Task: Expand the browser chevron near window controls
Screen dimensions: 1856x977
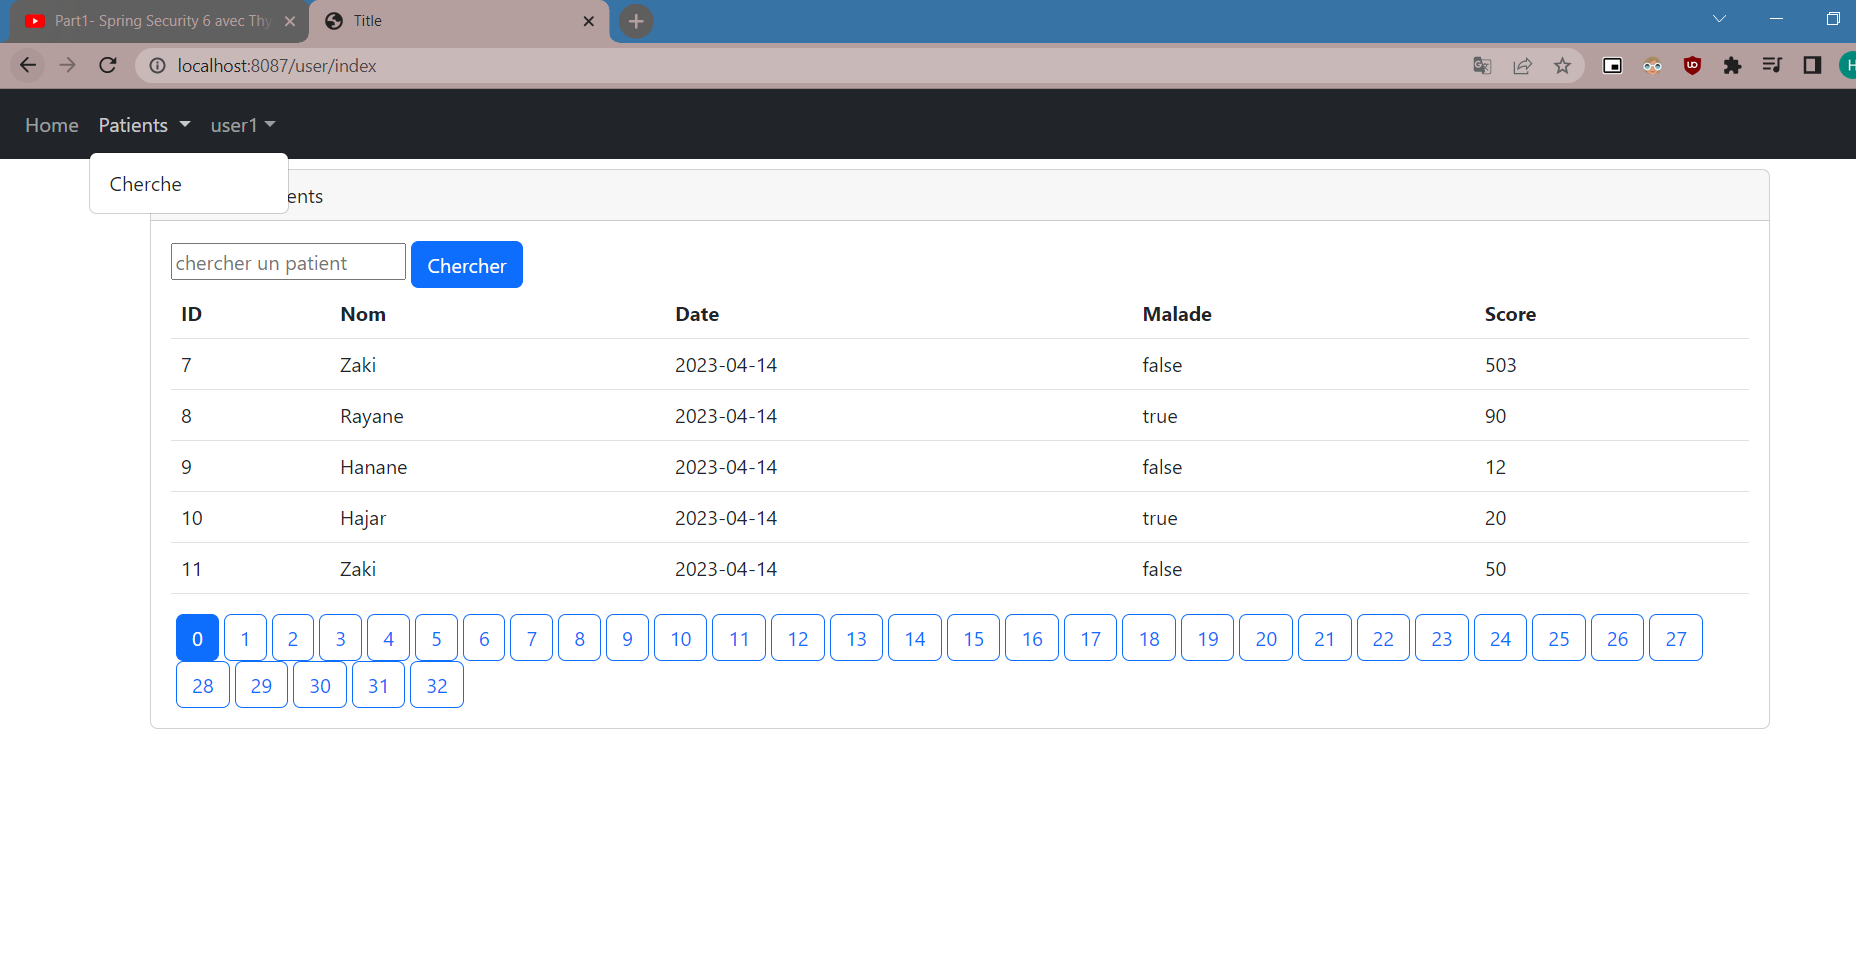Action: (1719, 18)
